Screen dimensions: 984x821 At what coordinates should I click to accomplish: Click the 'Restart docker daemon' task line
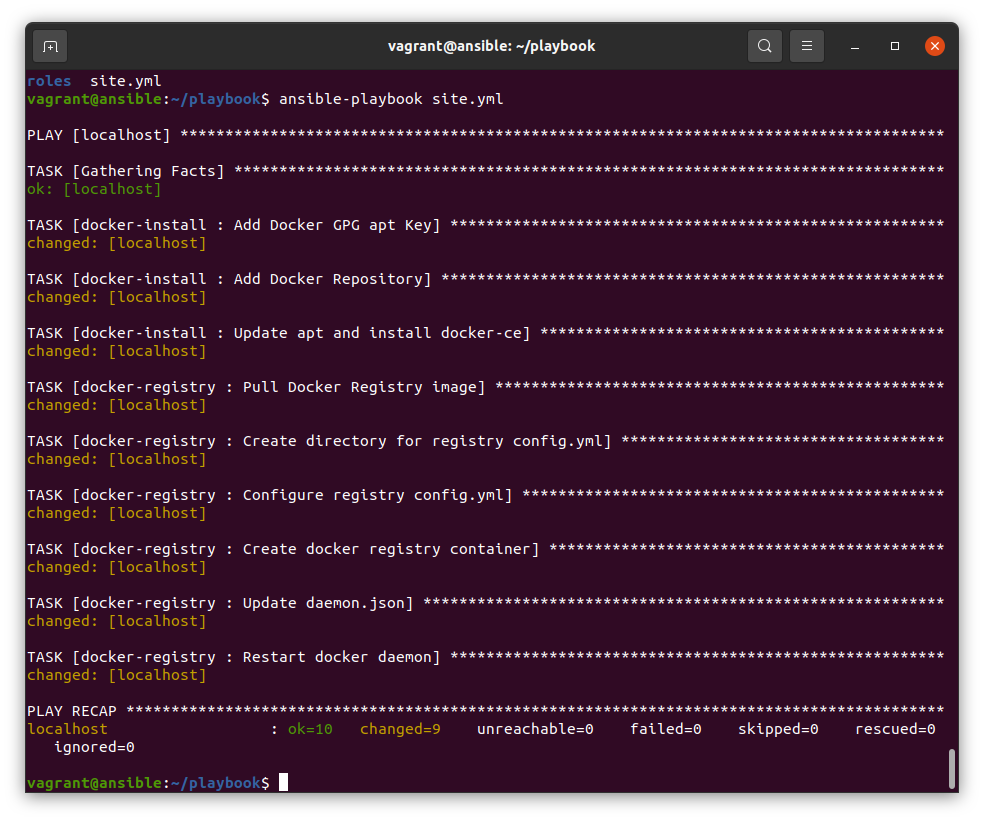[x=485, y=657]
